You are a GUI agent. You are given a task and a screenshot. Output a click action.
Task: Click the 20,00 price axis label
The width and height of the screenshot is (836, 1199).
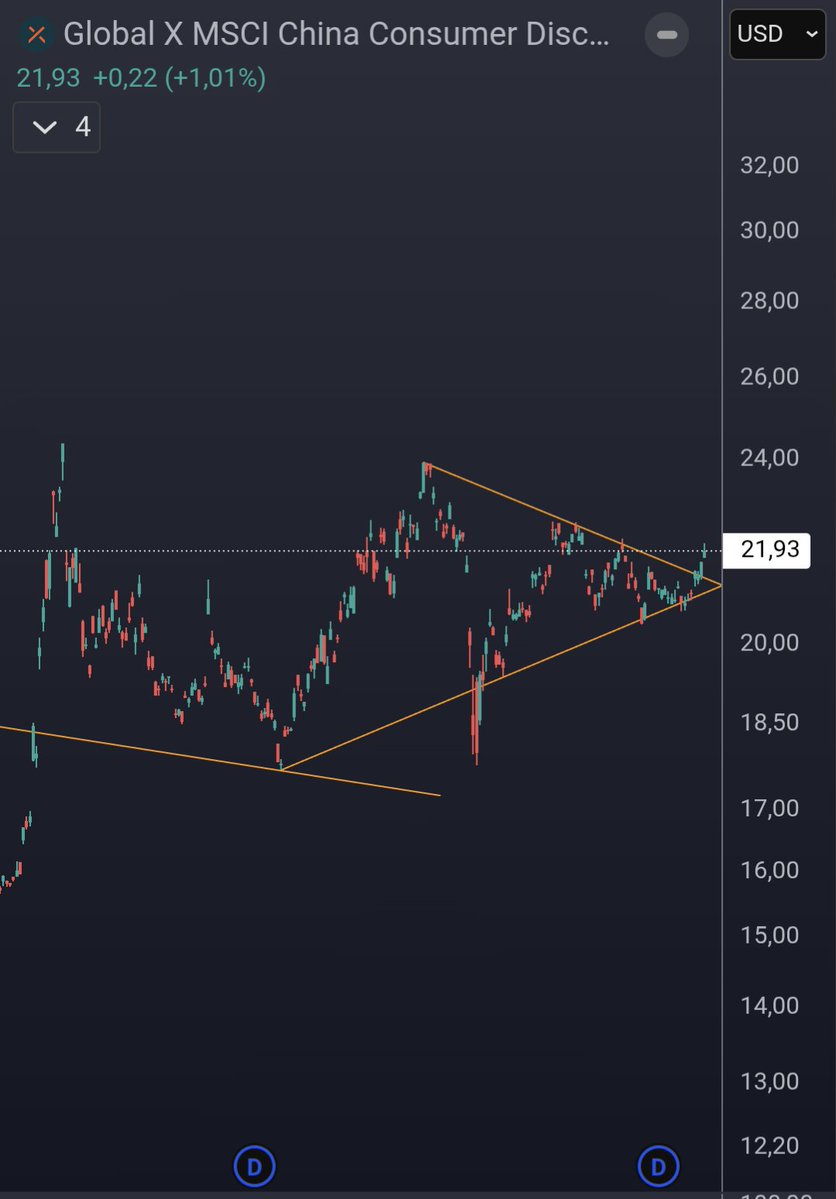tap(769, 642)
